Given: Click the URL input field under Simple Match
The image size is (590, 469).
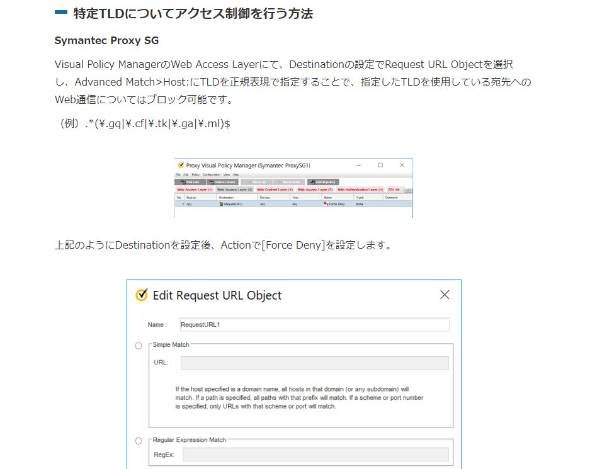Looking at the screenshot, I should click(315, 363).
